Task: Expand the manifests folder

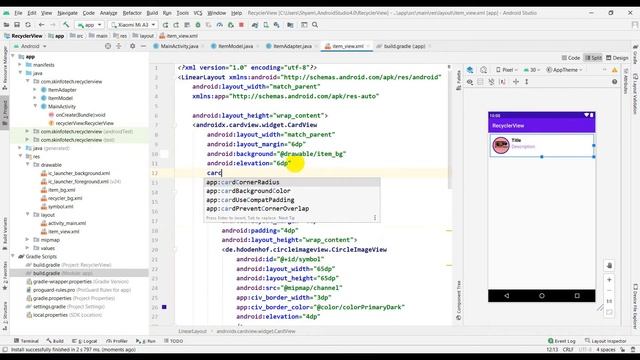Action: [x=20, y=64]
